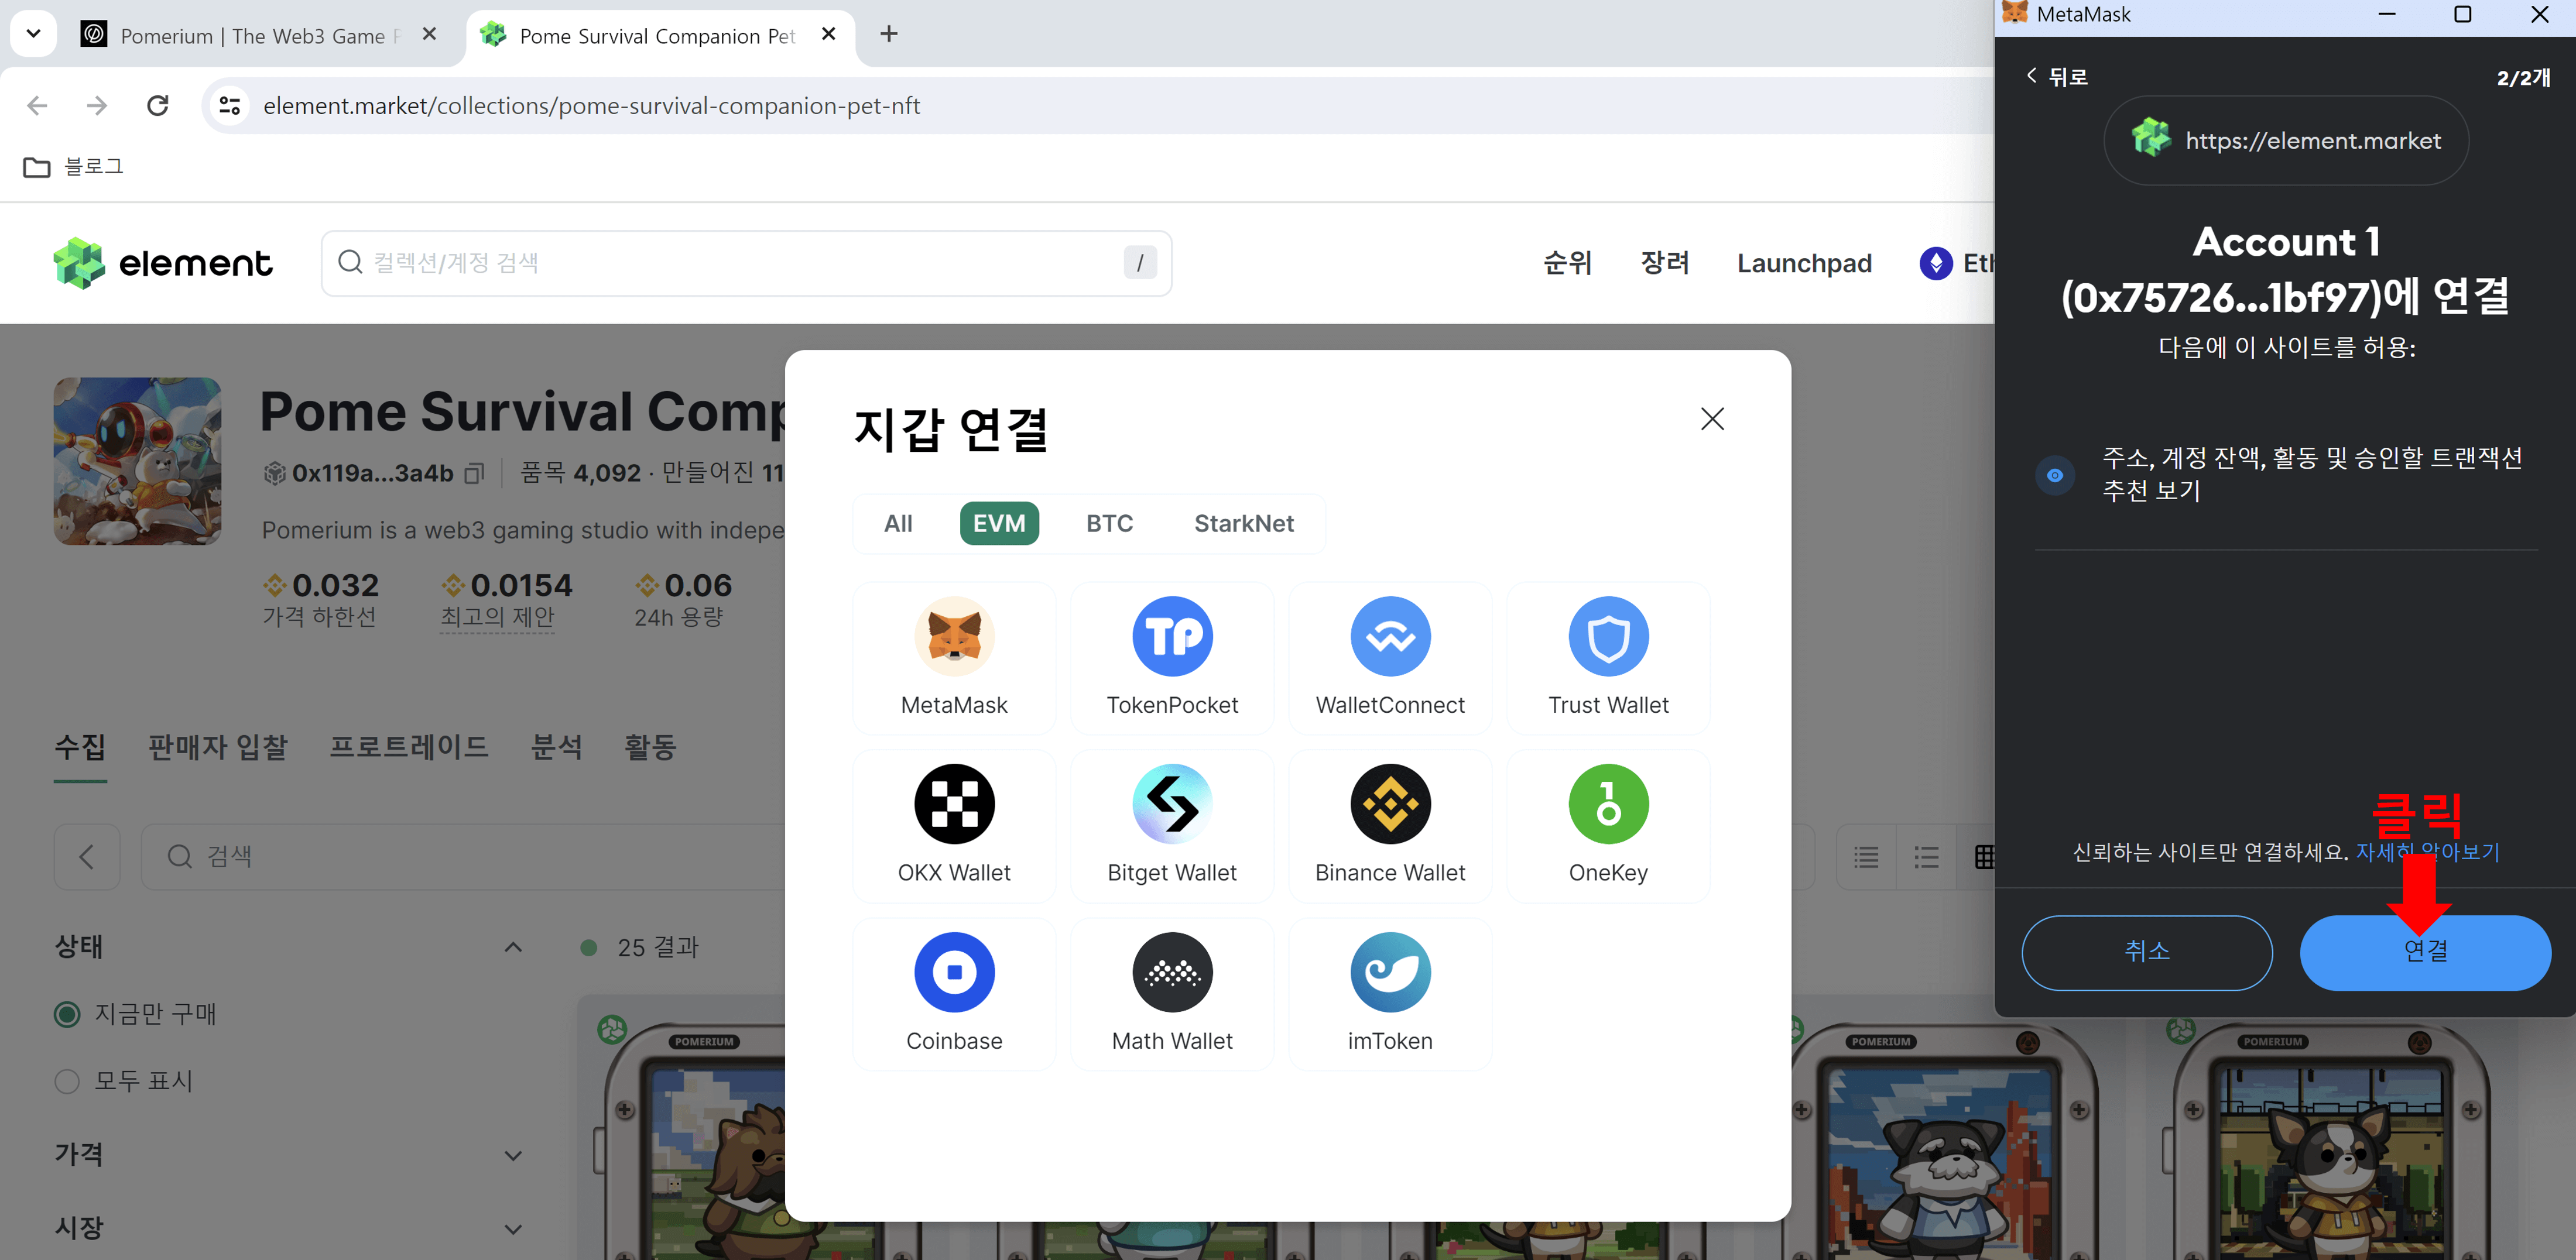The image size is (2576, 1260).
Task: Choose TokenPocket wallet
Action: click(1172, 636)
